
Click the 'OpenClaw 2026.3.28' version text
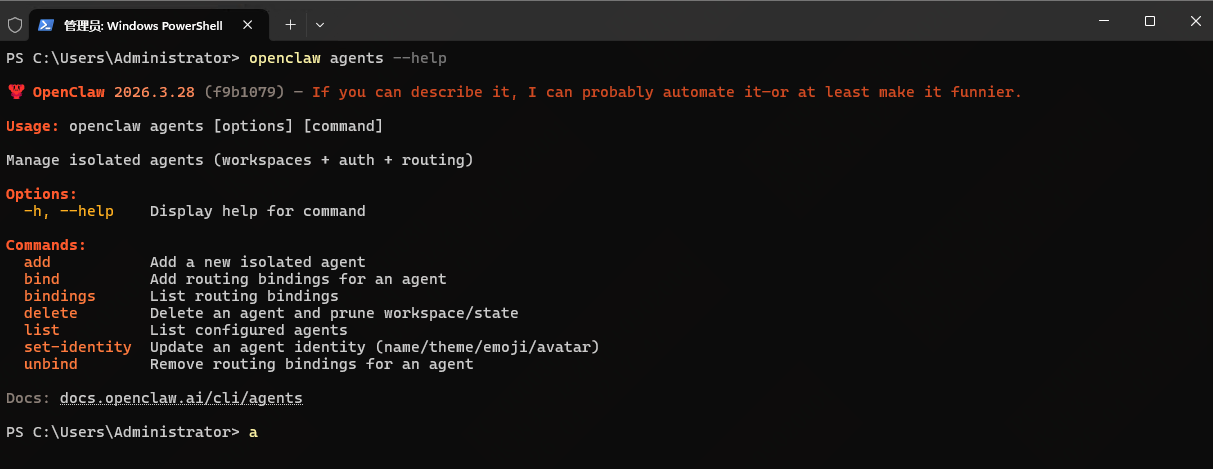(x=114, y=92)
